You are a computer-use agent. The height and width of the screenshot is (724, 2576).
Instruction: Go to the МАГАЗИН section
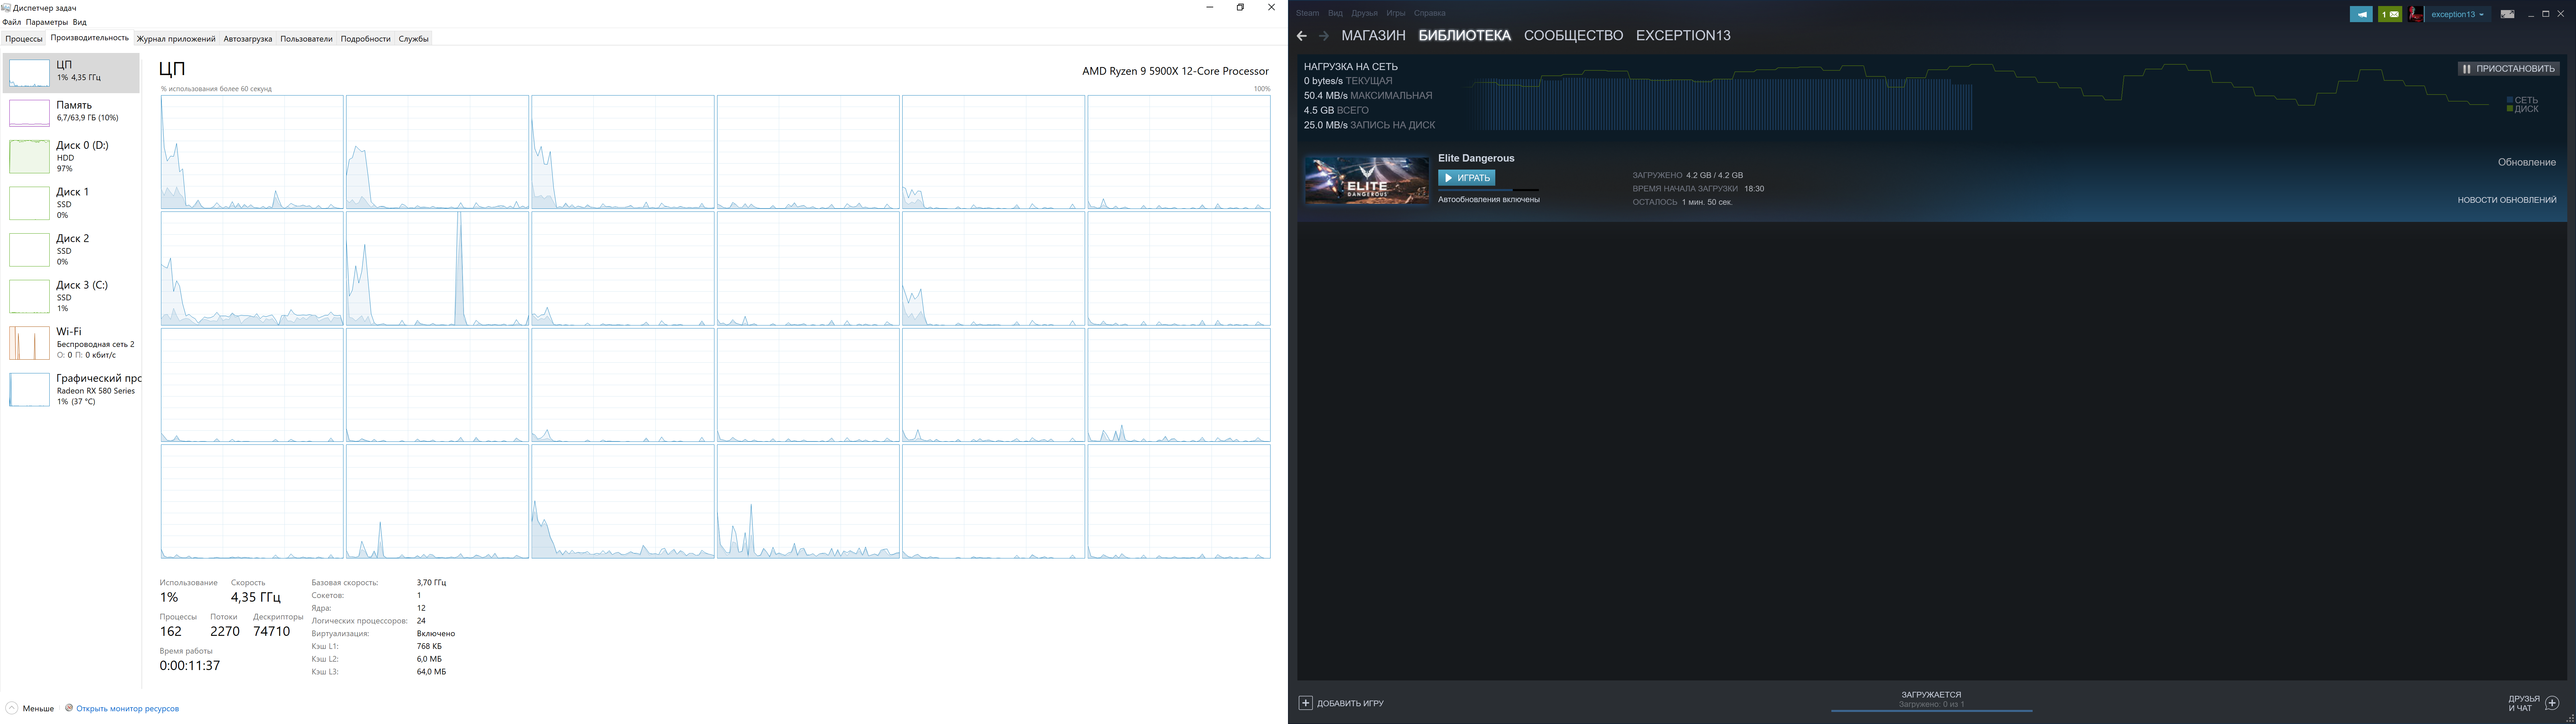(1373, 36)
